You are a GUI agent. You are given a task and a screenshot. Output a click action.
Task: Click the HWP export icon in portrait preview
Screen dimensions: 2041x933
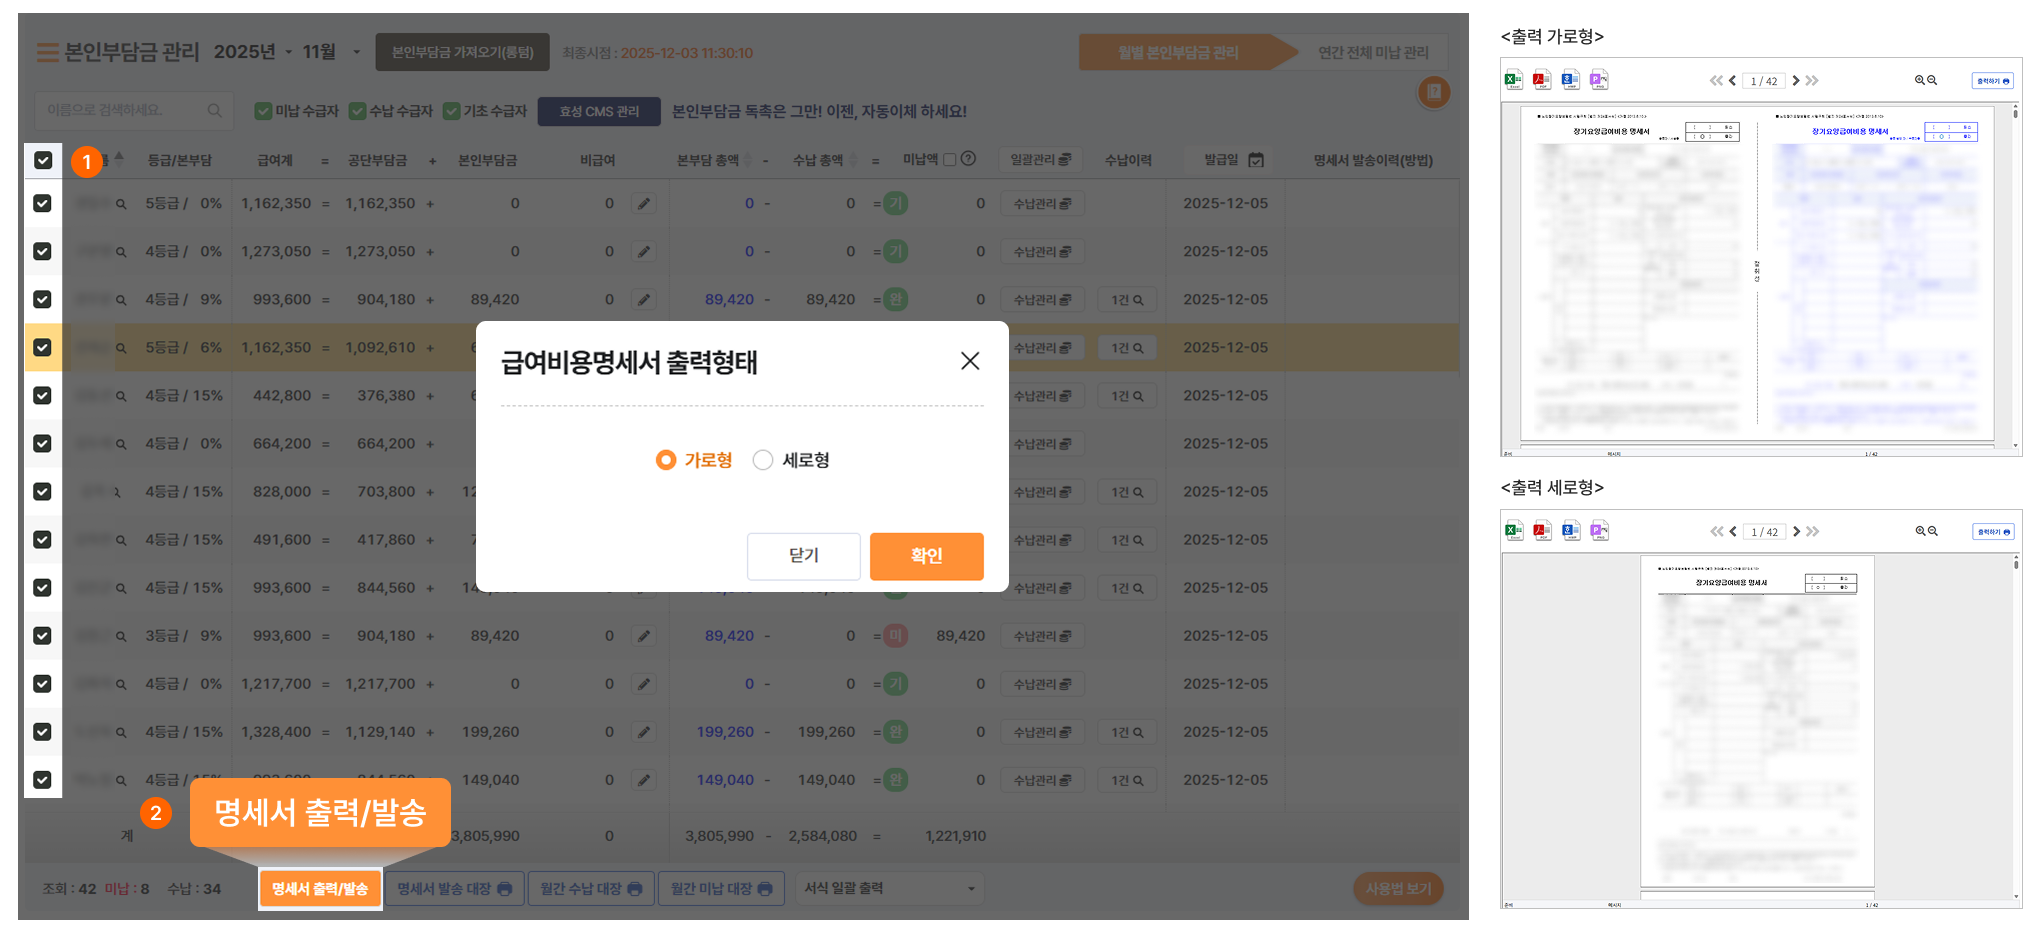tap(1571, 531)
